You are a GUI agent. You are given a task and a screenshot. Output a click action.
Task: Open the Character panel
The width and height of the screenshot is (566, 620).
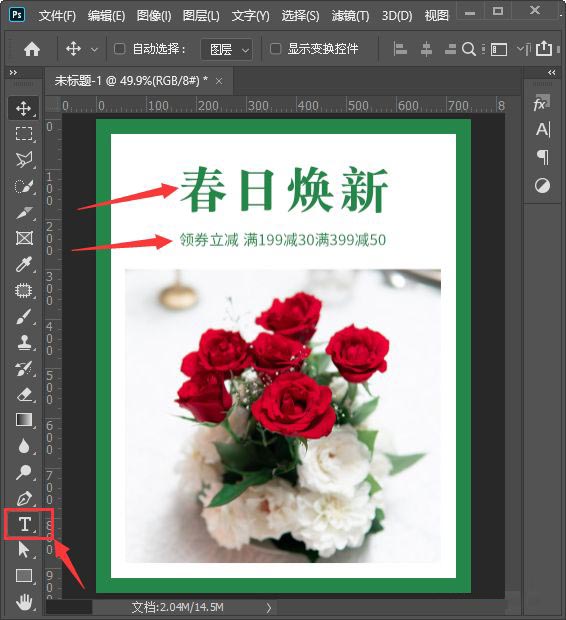click(542, 130)
